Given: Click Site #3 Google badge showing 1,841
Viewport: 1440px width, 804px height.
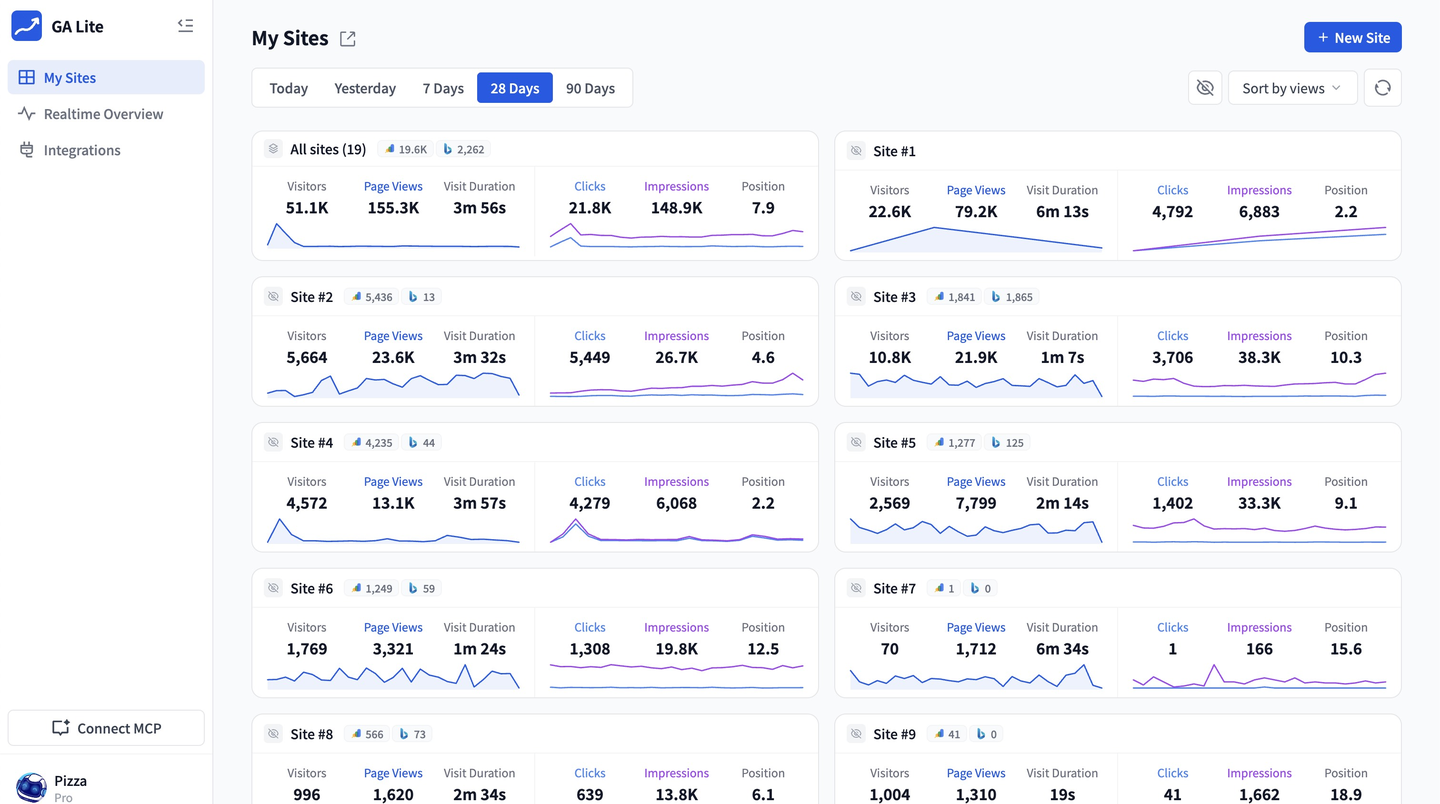Looking at the screenshot, I should coord(954,297).
